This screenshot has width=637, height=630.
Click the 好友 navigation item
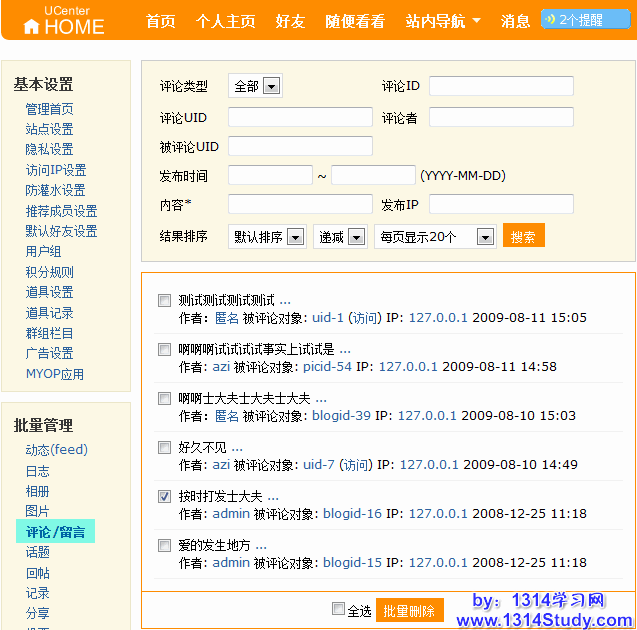[289, 21]
